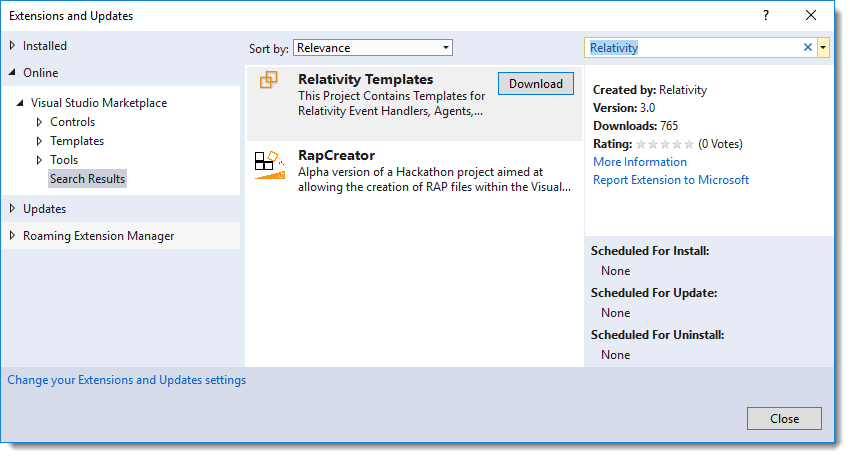Select the RapCreator result title
The height and width of the screenshot is (458, 850).
coord(337,155)
